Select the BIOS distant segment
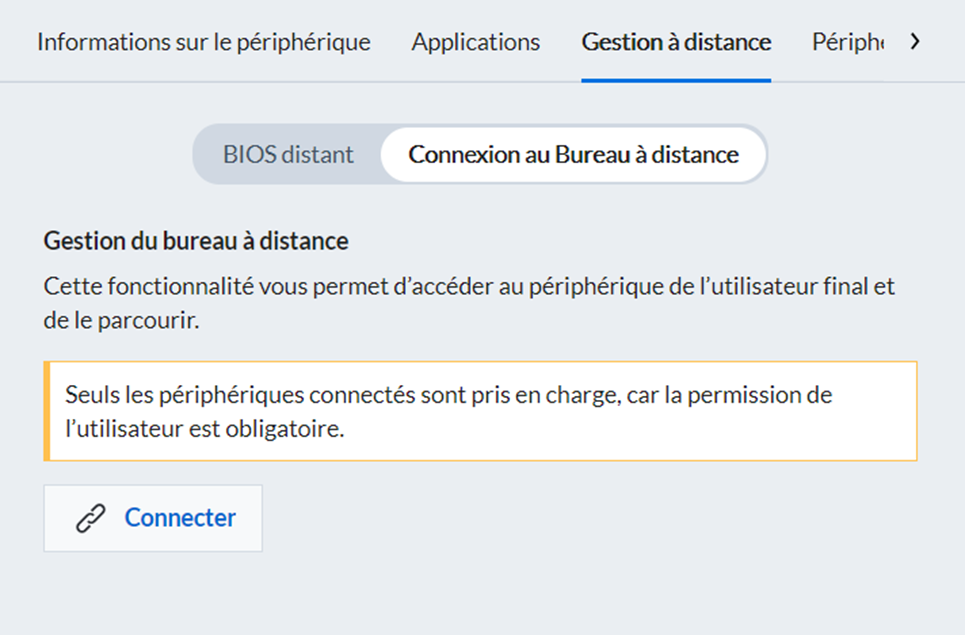Screen dimensions: 965x635 pyautogui.click(x=288, y=154)
